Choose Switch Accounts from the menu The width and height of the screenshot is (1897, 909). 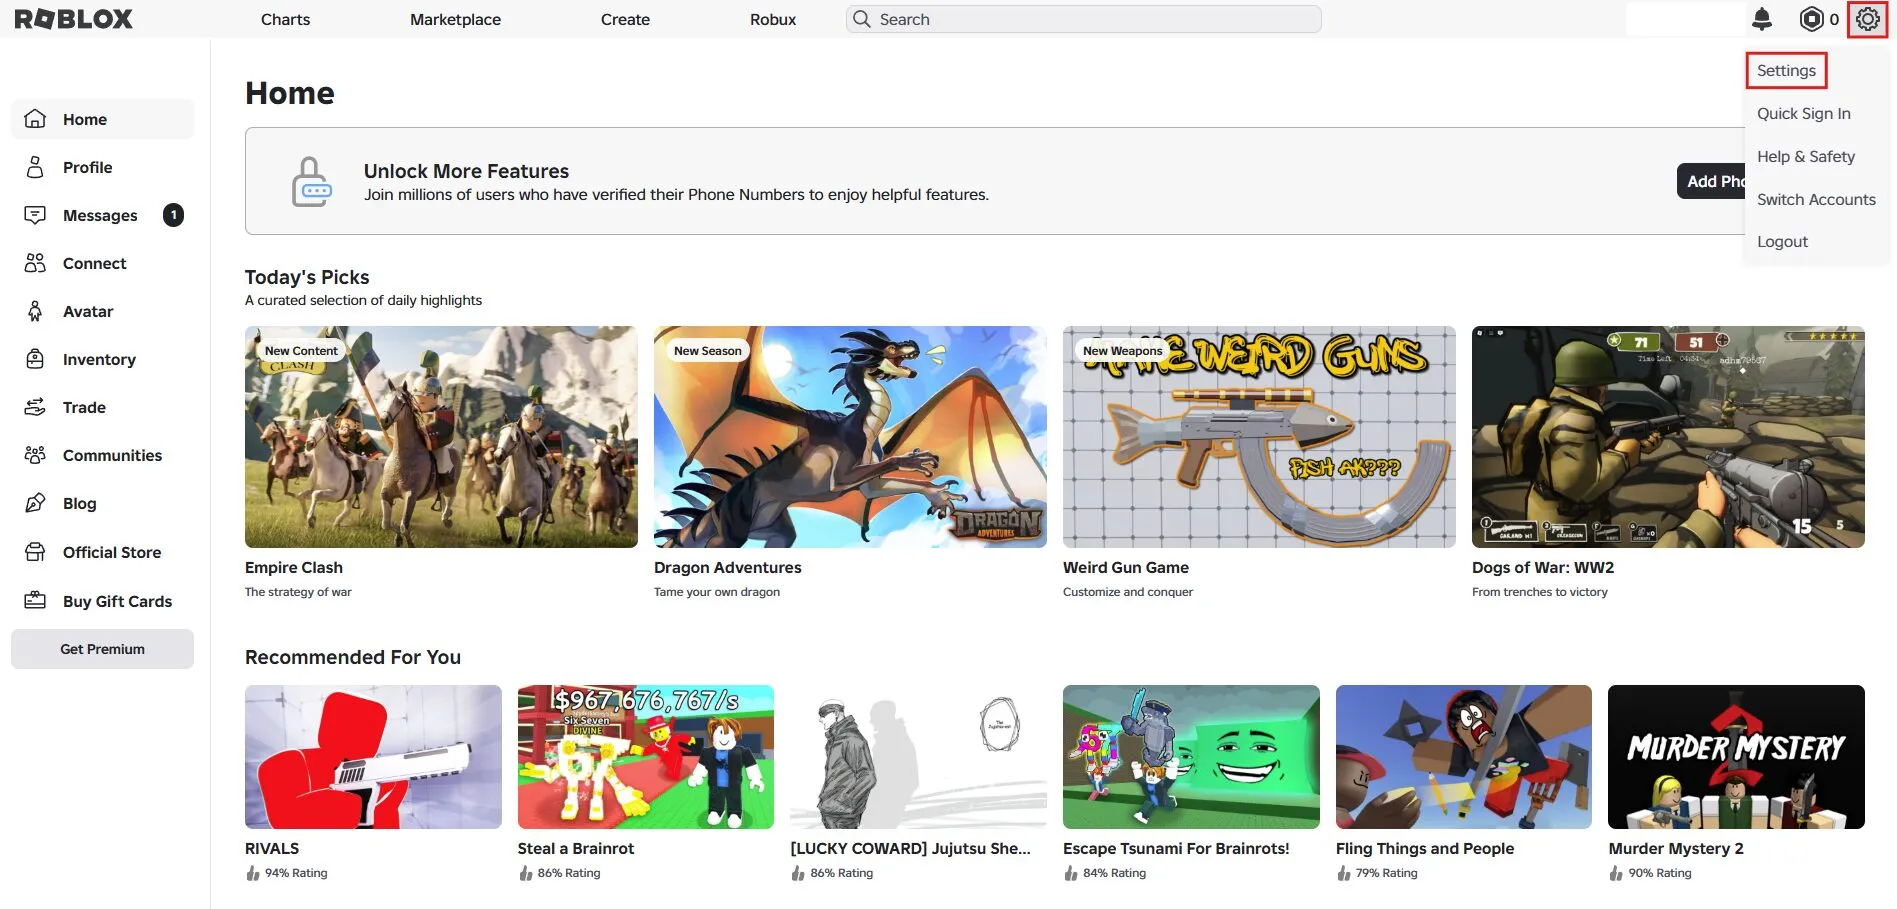pos(1816,199)
